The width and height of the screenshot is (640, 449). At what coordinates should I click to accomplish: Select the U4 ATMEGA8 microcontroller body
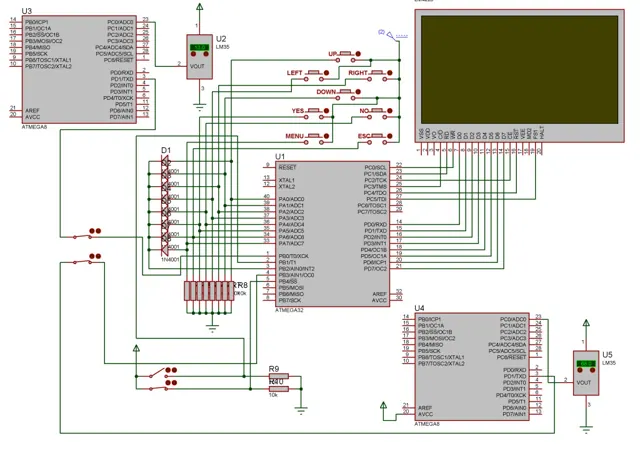coord(472,367)
